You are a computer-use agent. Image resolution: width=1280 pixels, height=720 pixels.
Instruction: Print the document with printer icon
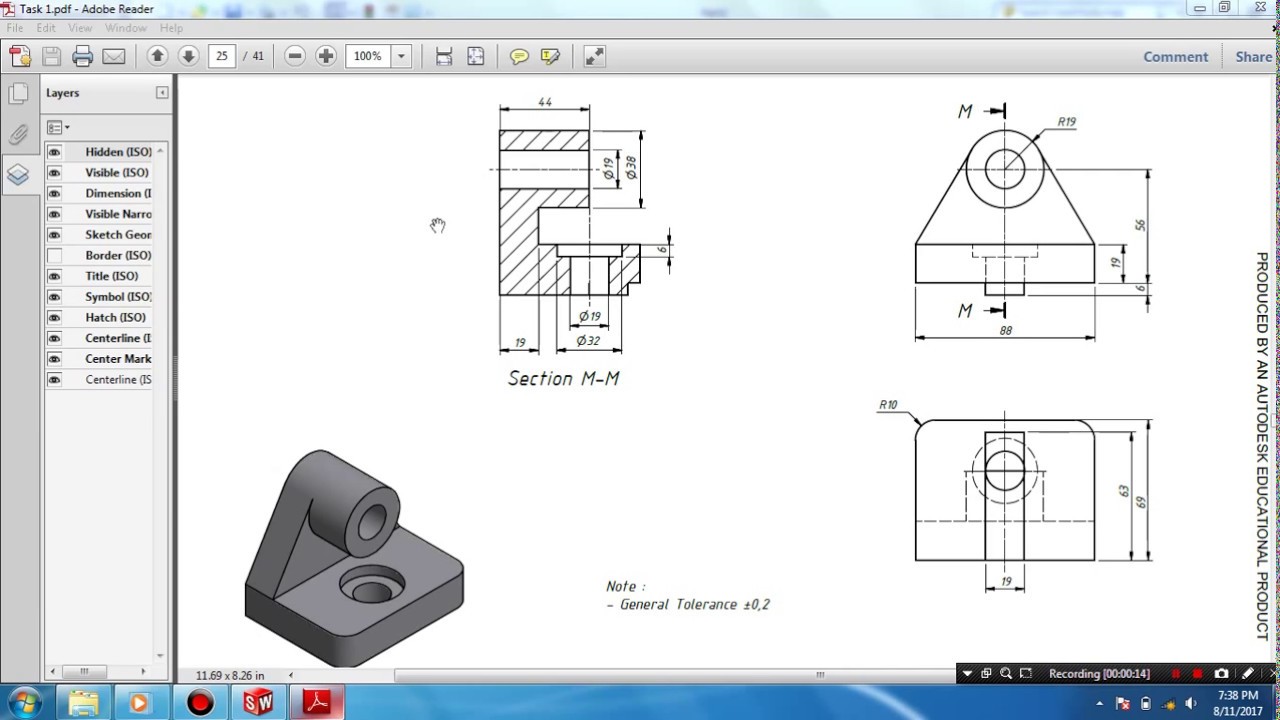[83, 57]
